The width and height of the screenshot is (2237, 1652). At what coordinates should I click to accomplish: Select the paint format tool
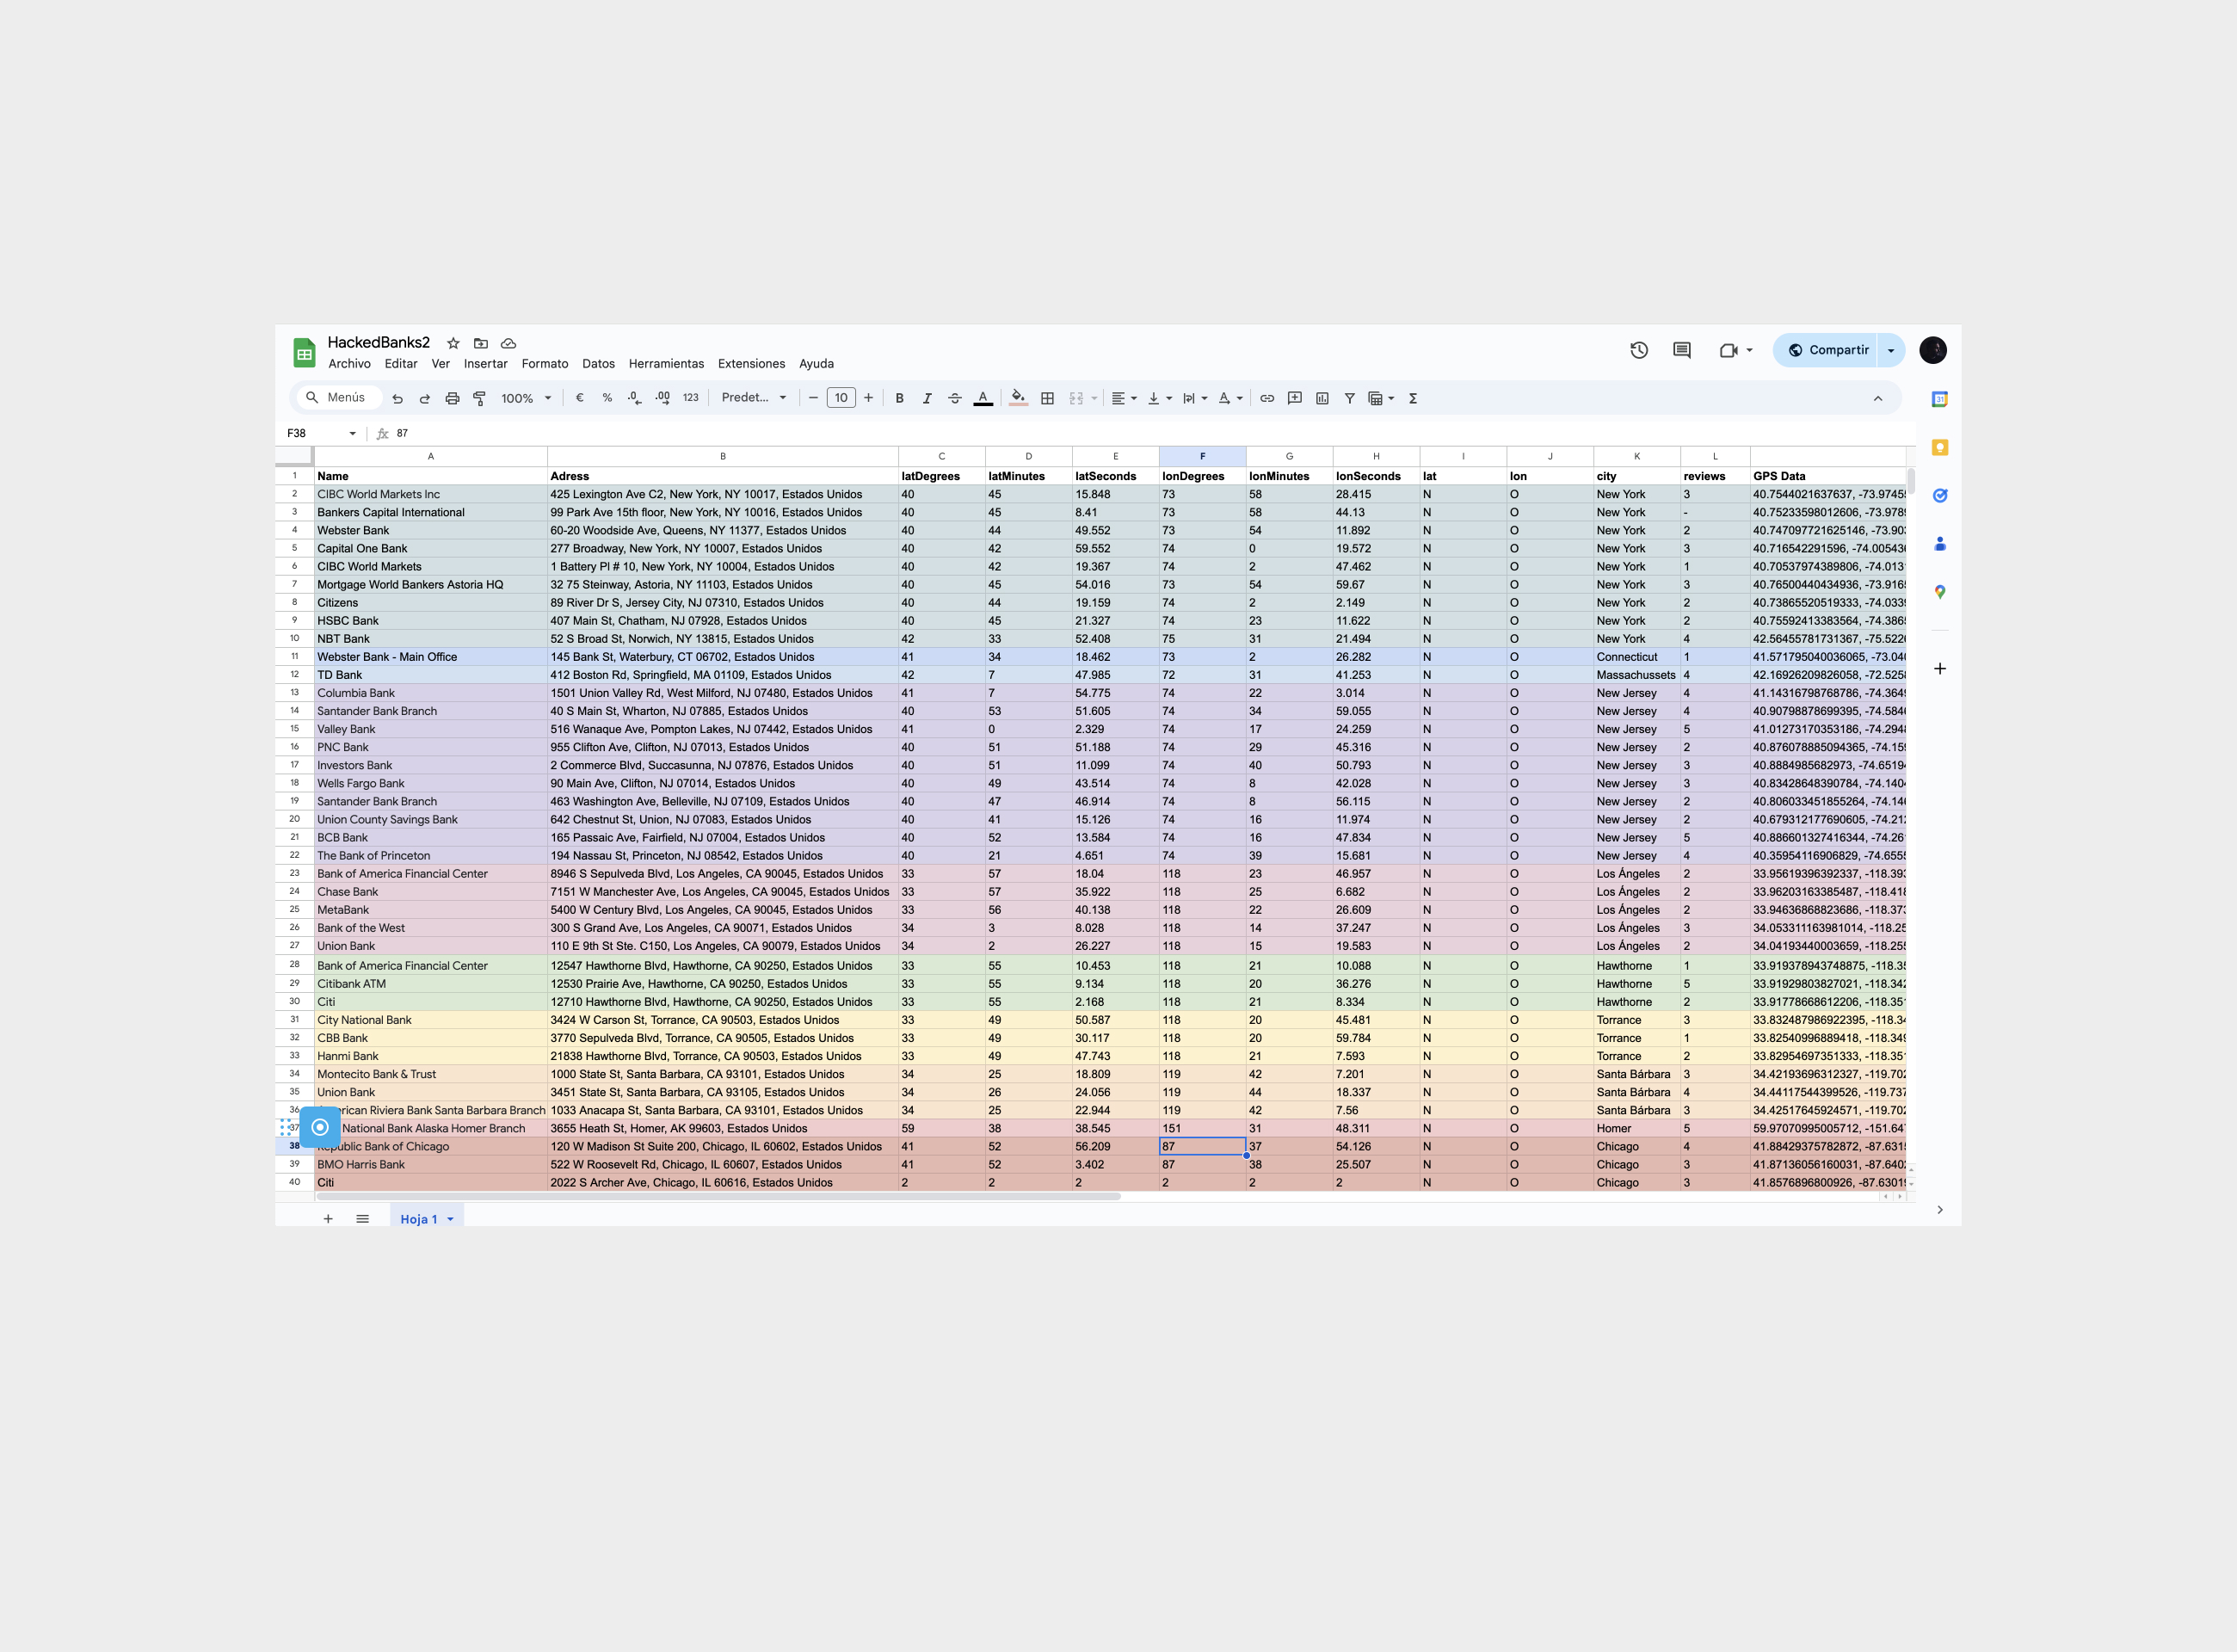479,398
